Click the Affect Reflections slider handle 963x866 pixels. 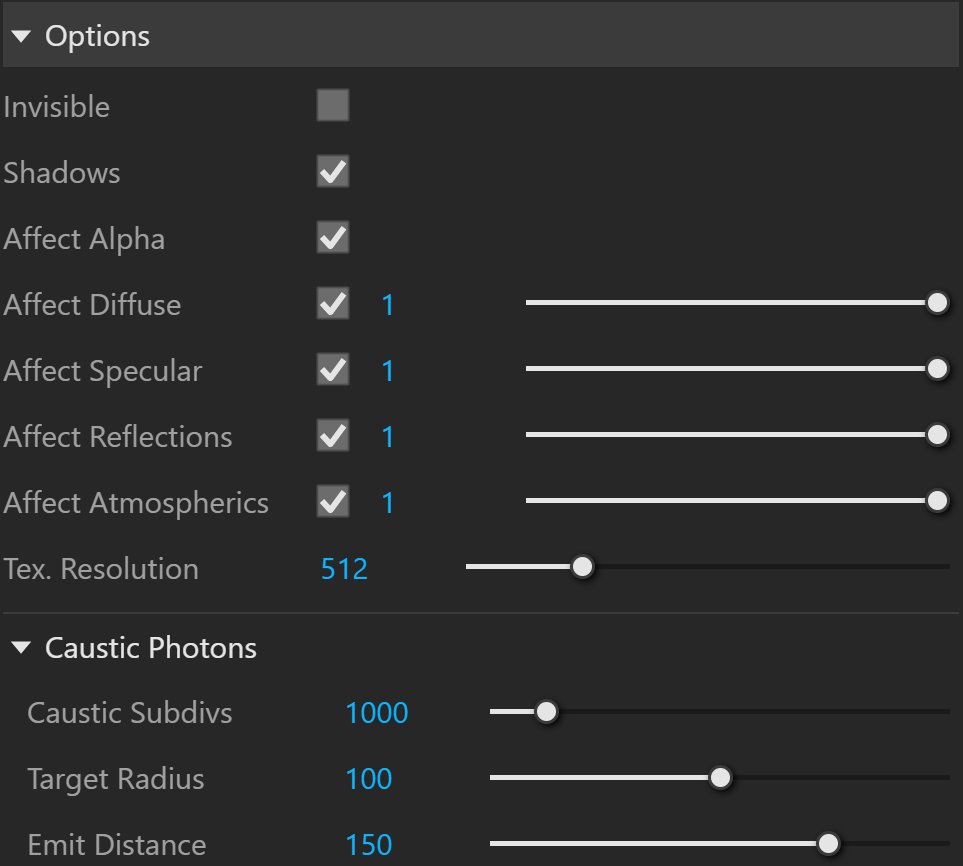click(x=937, y=435)
